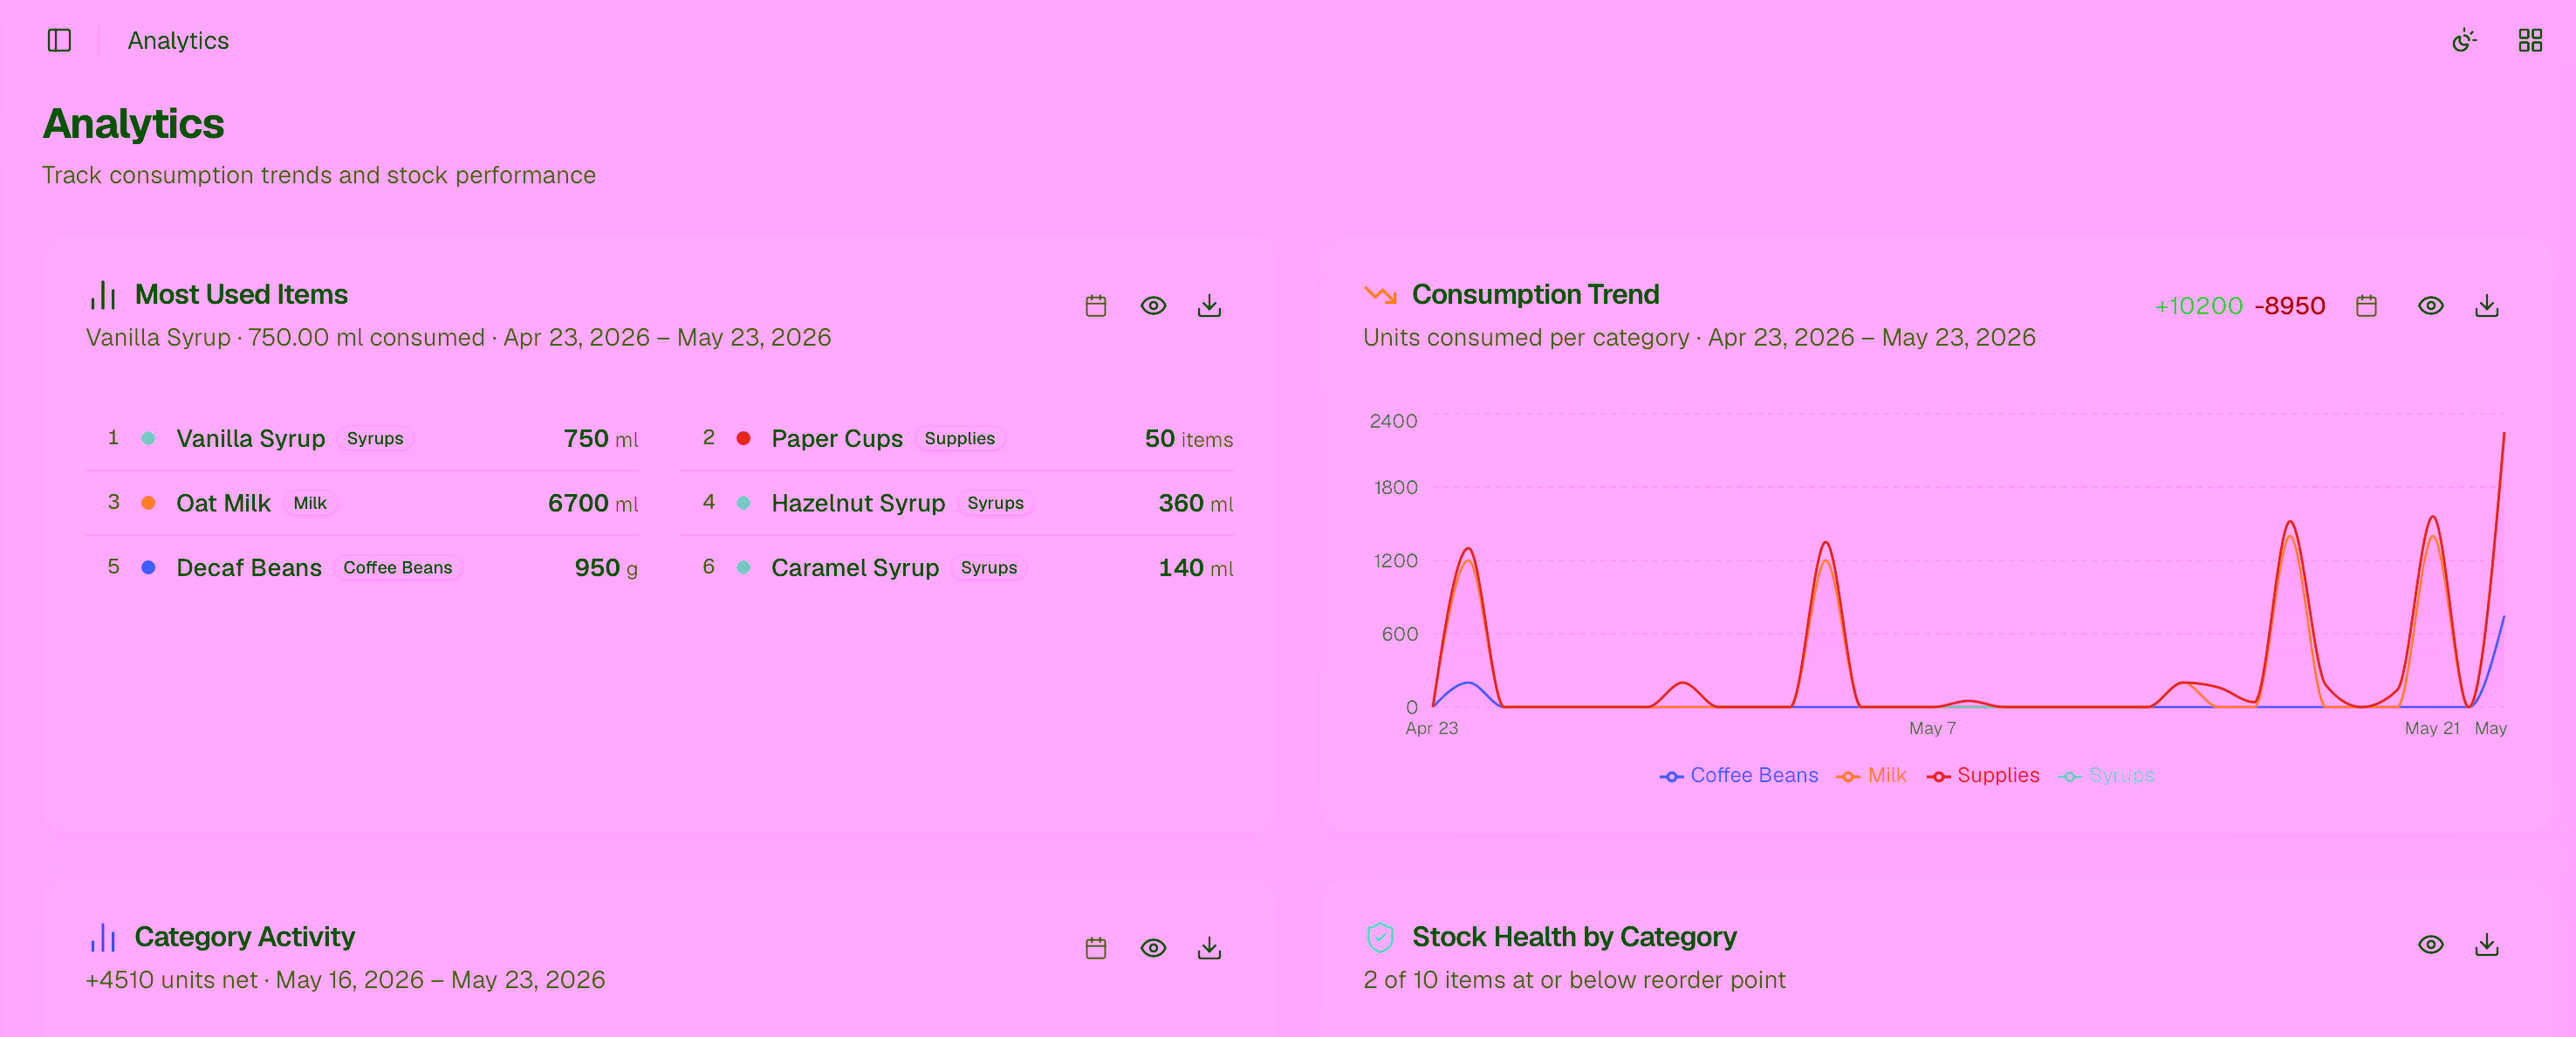Click the May 21 axis label on chart
The width and height of the screenshot is (2576, 1037).
tap(2431, 728)
